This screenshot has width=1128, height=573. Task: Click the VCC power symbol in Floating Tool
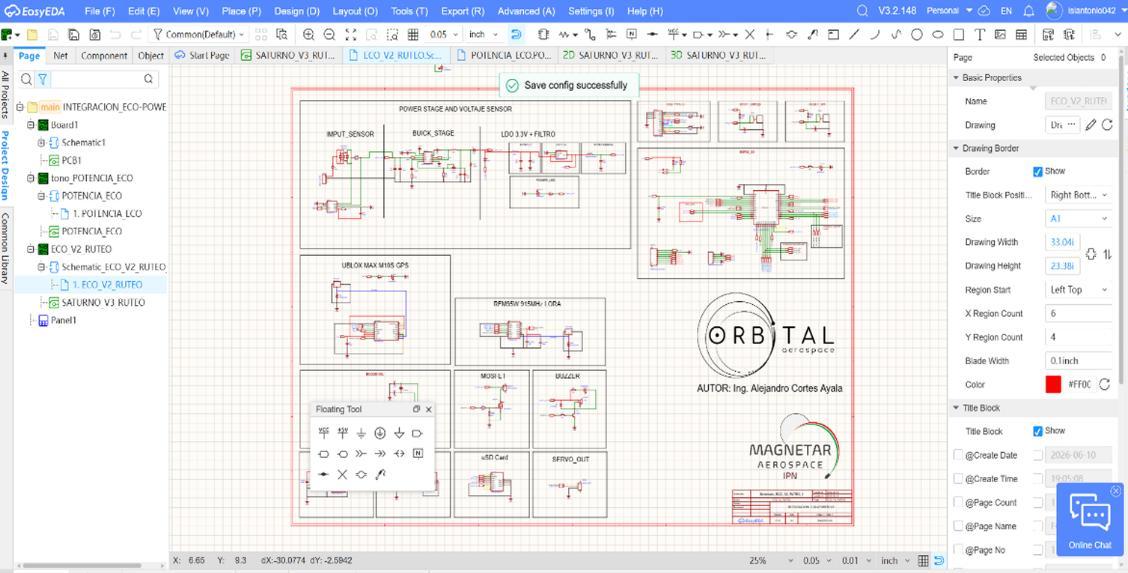click(324, 433)
